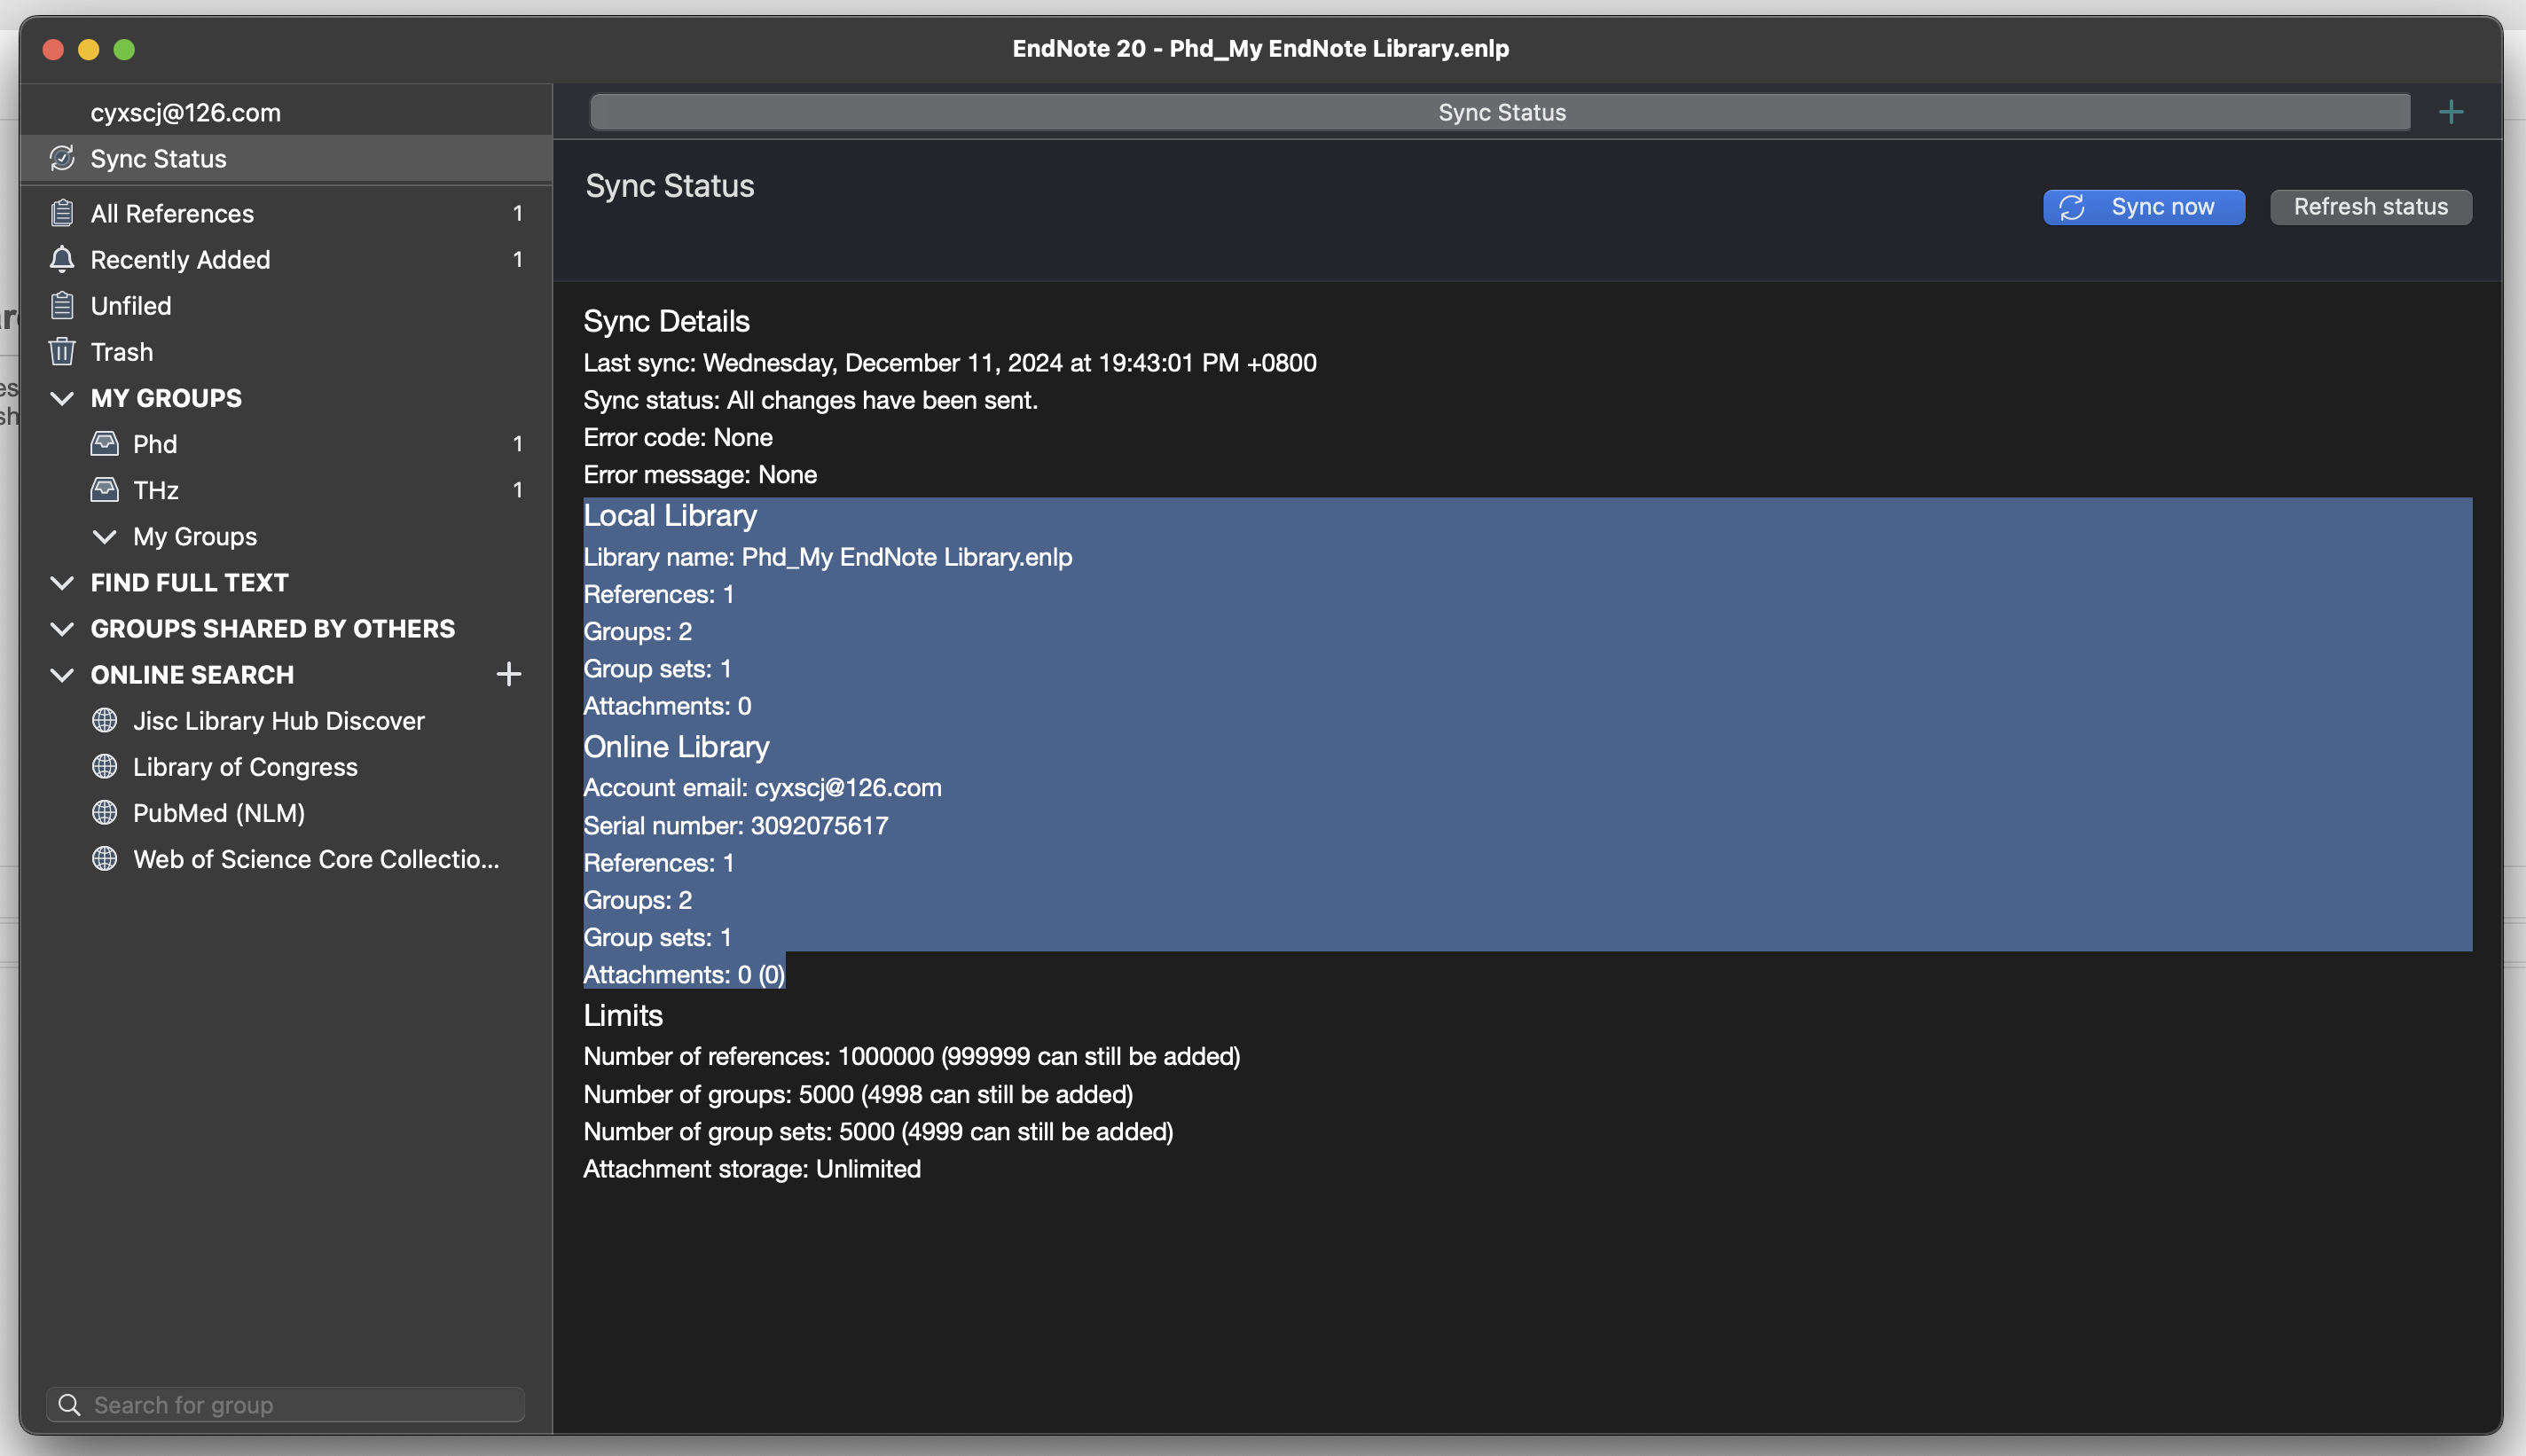Click the THz group tray icon
The height and width of the screenshot is (1456, 2526).
click(104, 489)
